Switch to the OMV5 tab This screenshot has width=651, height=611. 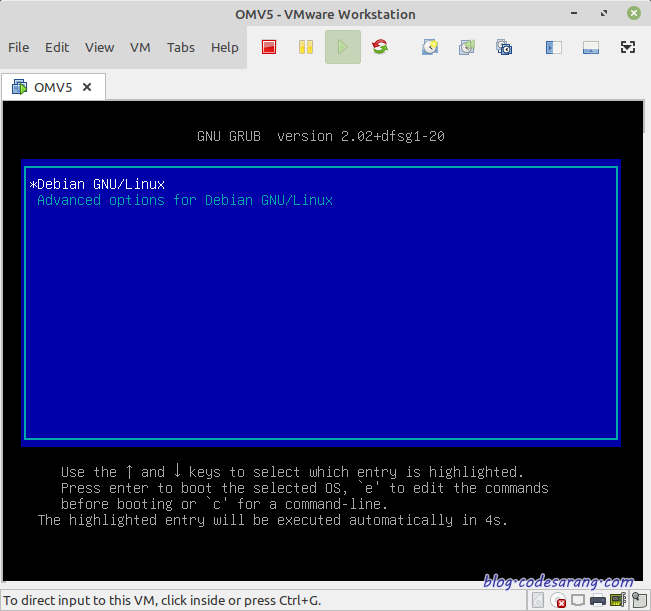(x=53, y=87)
